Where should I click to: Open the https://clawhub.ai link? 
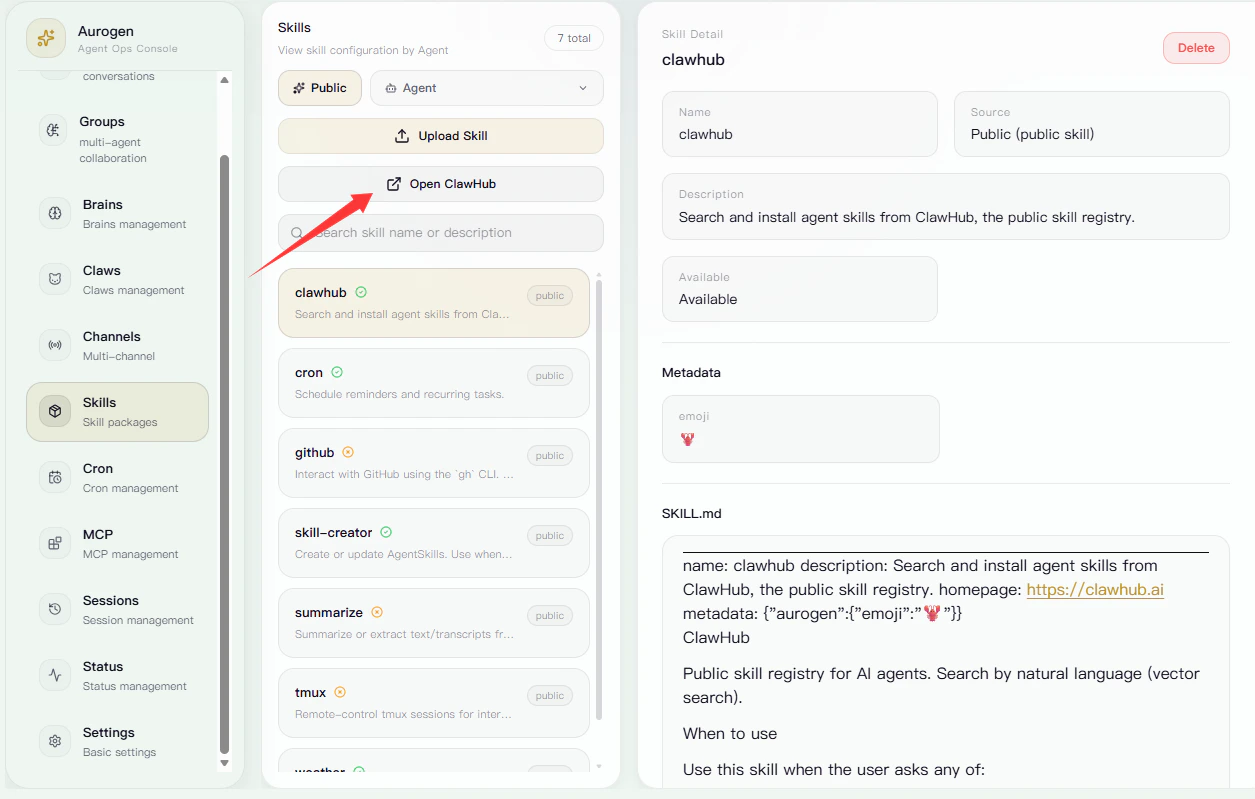tap(1095, 589)
